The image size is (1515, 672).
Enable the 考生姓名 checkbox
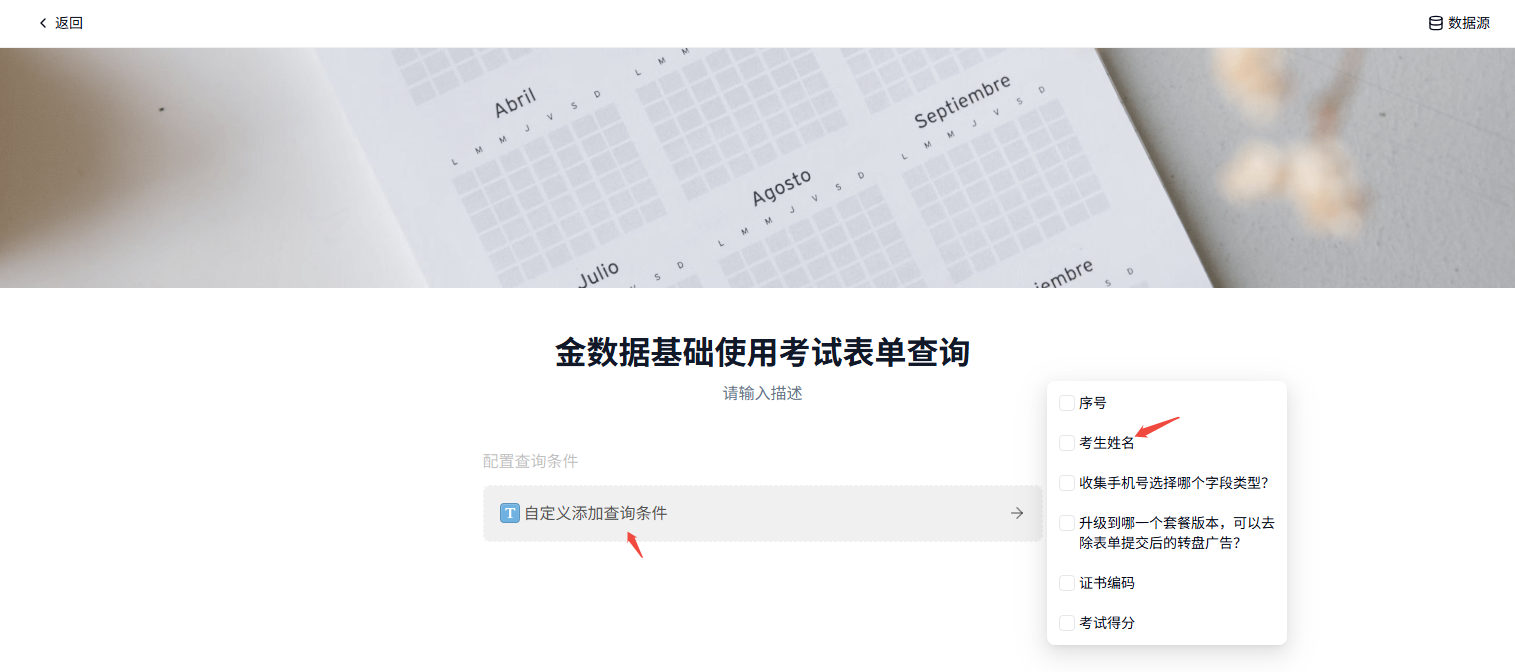[x=1067, y=443]
